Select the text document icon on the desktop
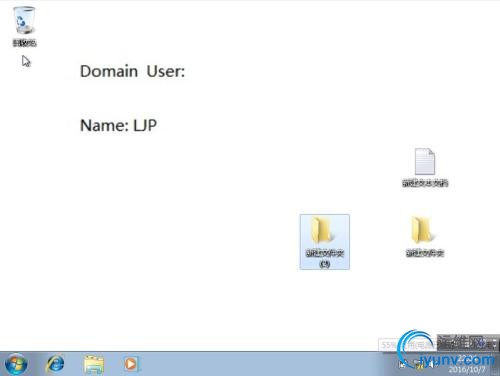This screenshot has height=376, width=500. [425, 167]
